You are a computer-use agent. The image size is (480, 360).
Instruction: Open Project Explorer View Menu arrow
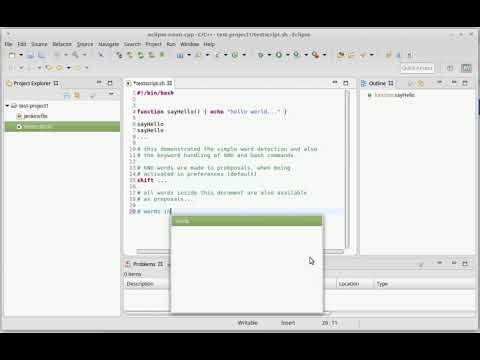click(x=111, y=94)
